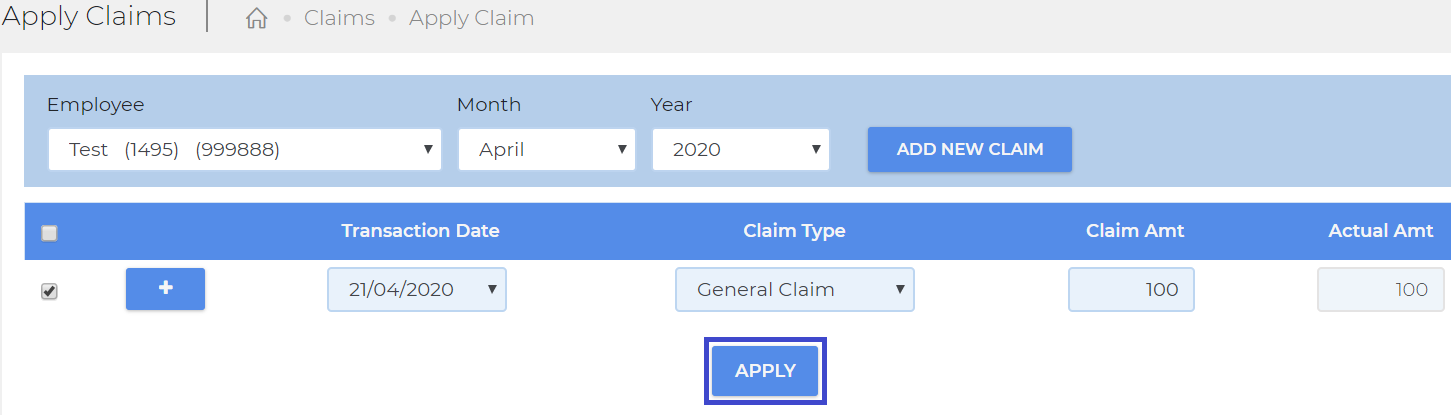Toggle the select-all checkbox in table header
Image resolution: width=1451 pixels, height=415 pixels.
click(x=49, y=233)
